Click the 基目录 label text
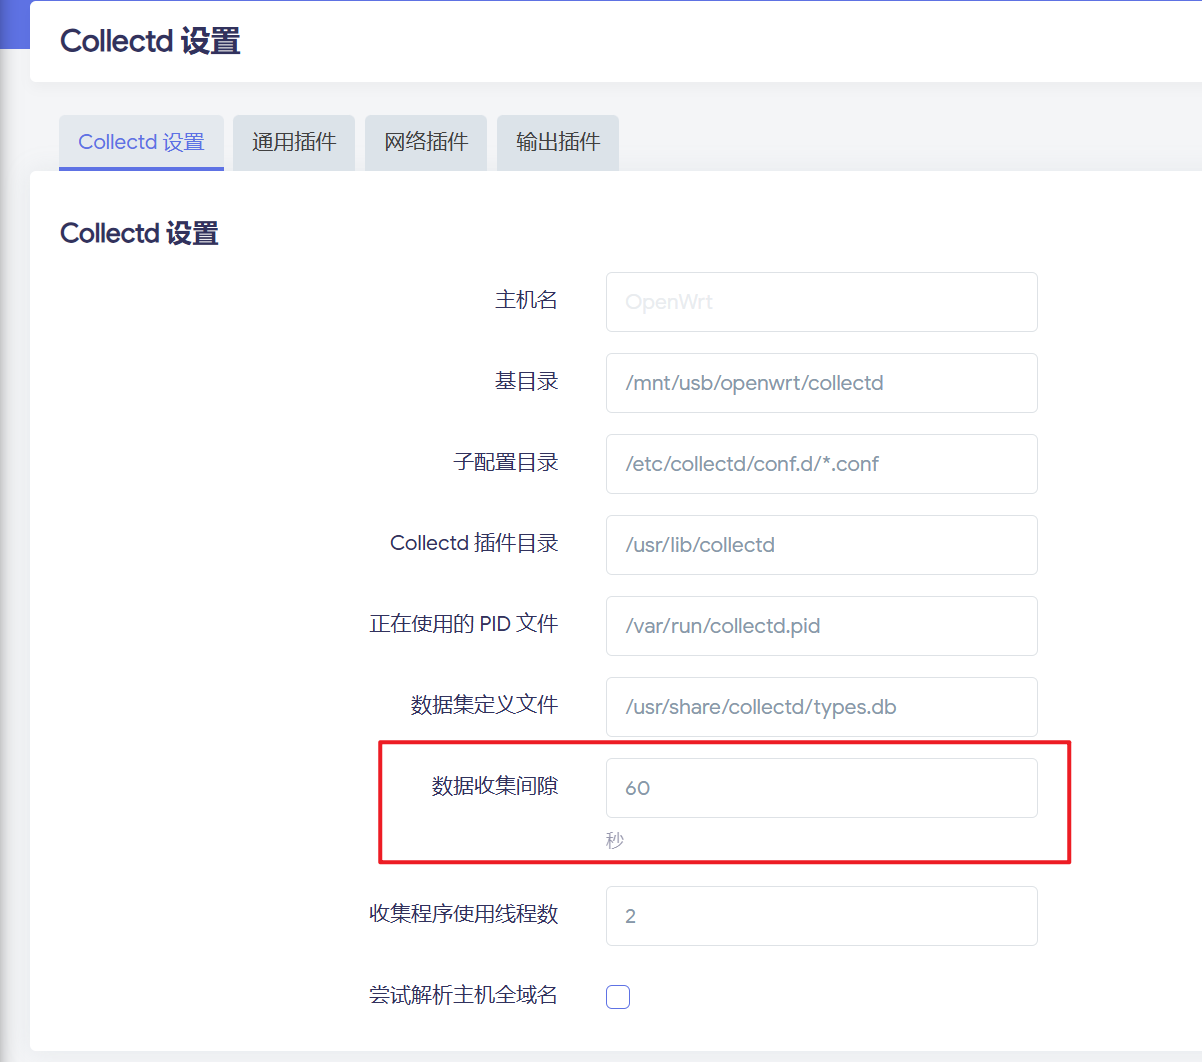1202x1062 pixels. tap(526, 381)
